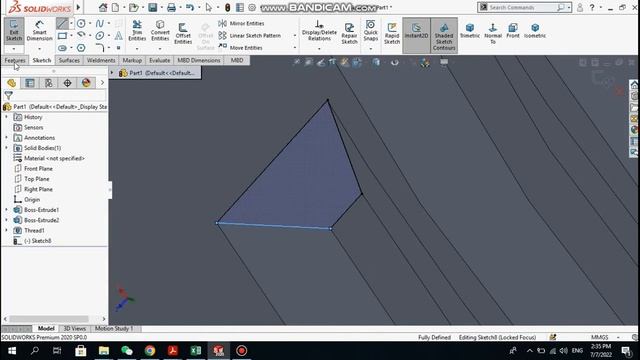The width and height of the screenshot is (640, 360).
Task: Switch to the Features tab
Action: (x=15, y=60)
